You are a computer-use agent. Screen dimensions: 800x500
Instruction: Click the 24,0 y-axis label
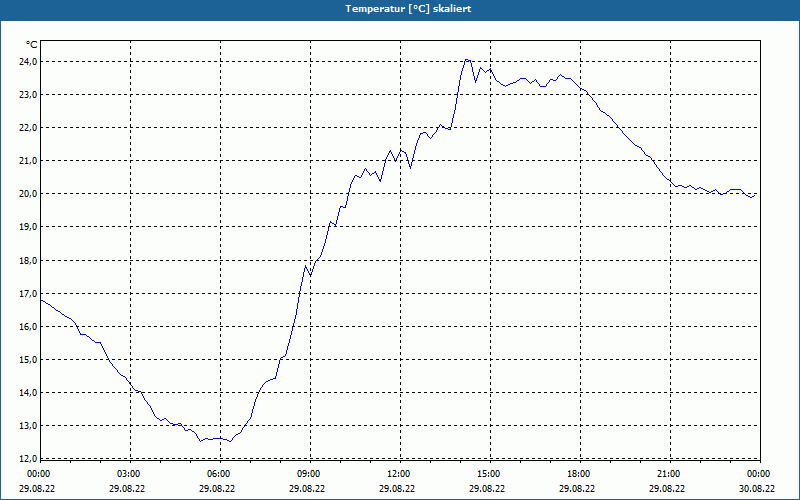coord(29,62)
